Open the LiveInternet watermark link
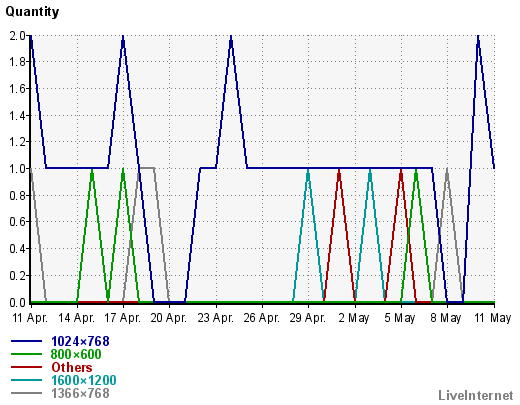 (x=476, y=395)
